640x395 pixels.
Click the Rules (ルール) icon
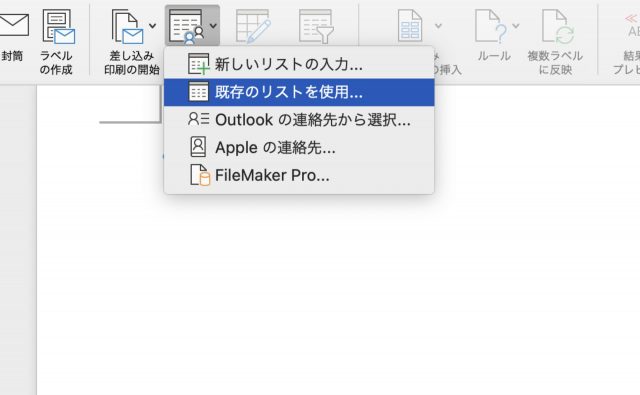492,26
